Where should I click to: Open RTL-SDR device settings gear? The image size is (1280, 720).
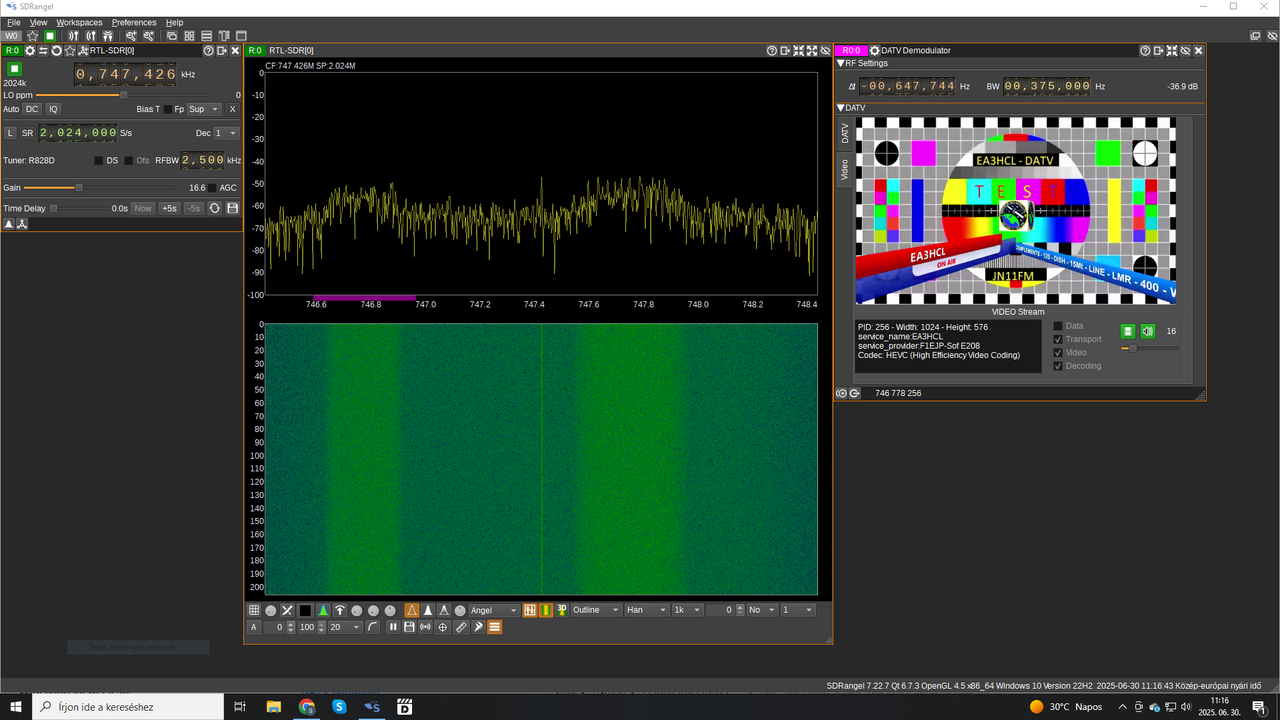(30, 51)
